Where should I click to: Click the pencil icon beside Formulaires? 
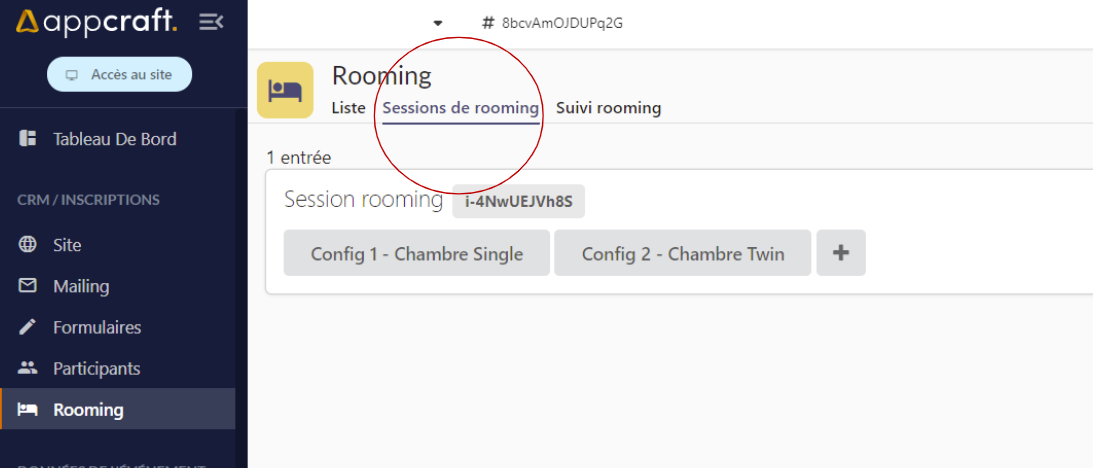pos(28,327)
